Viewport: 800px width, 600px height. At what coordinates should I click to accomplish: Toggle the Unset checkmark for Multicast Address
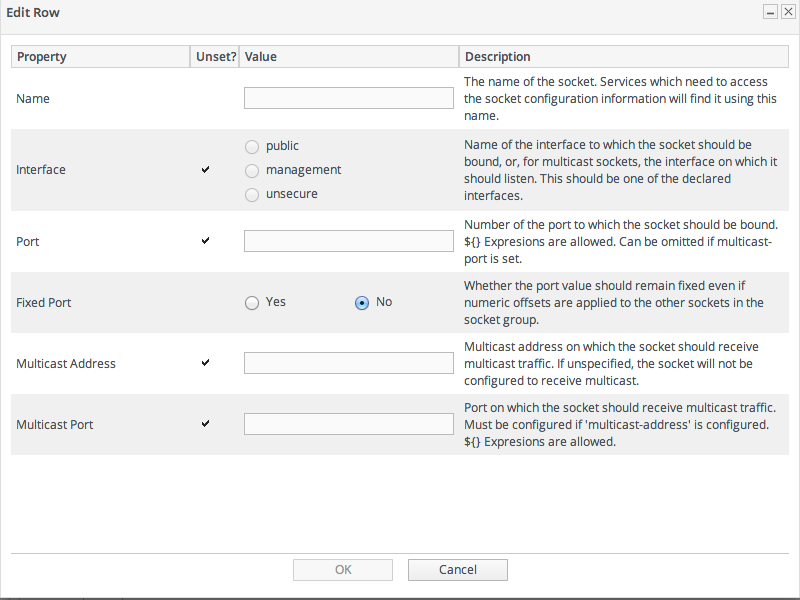pyautogui.click(x=206, y=363)
